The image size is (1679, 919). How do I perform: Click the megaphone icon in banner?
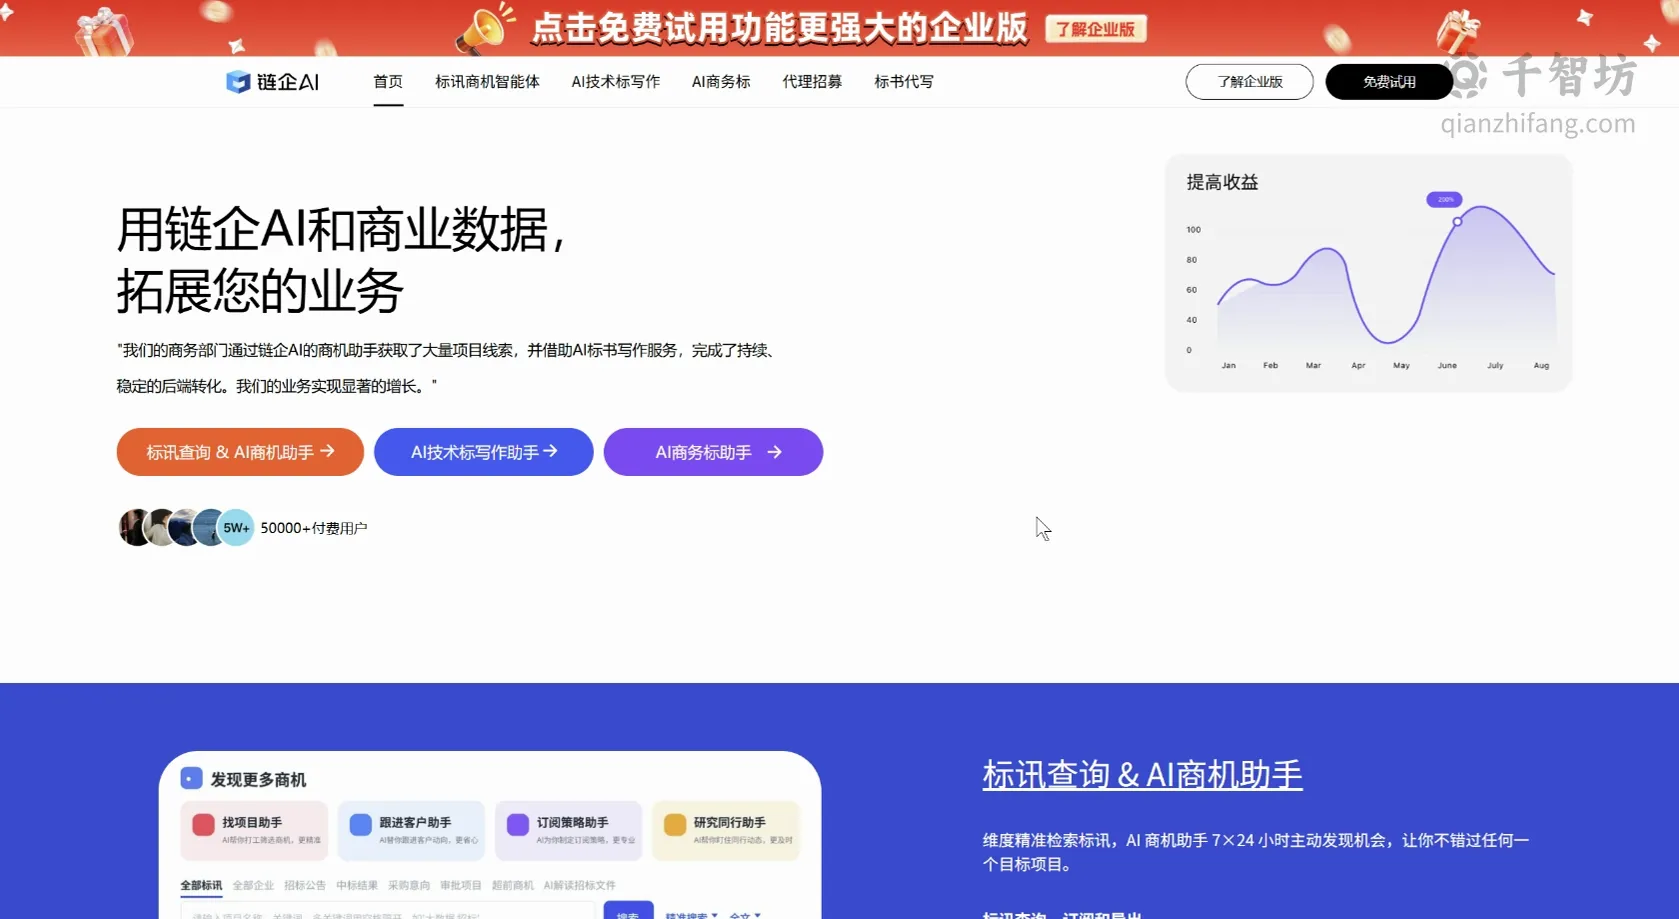click(x=485, y=28)
